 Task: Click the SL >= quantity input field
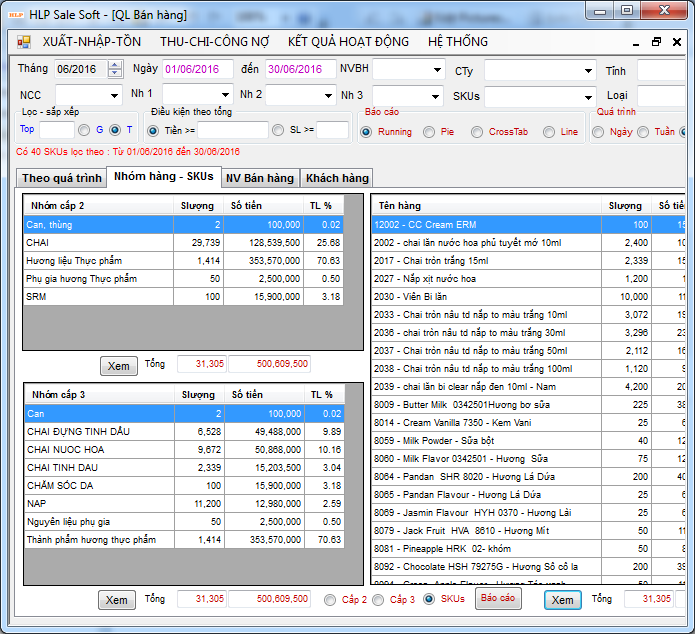[332, 130]
